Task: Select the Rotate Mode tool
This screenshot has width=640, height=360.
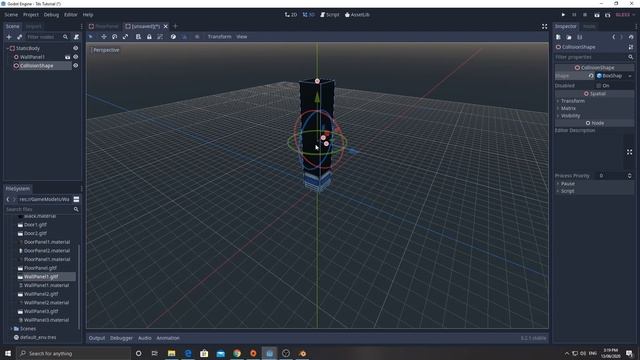Action: tap(115, 37)
